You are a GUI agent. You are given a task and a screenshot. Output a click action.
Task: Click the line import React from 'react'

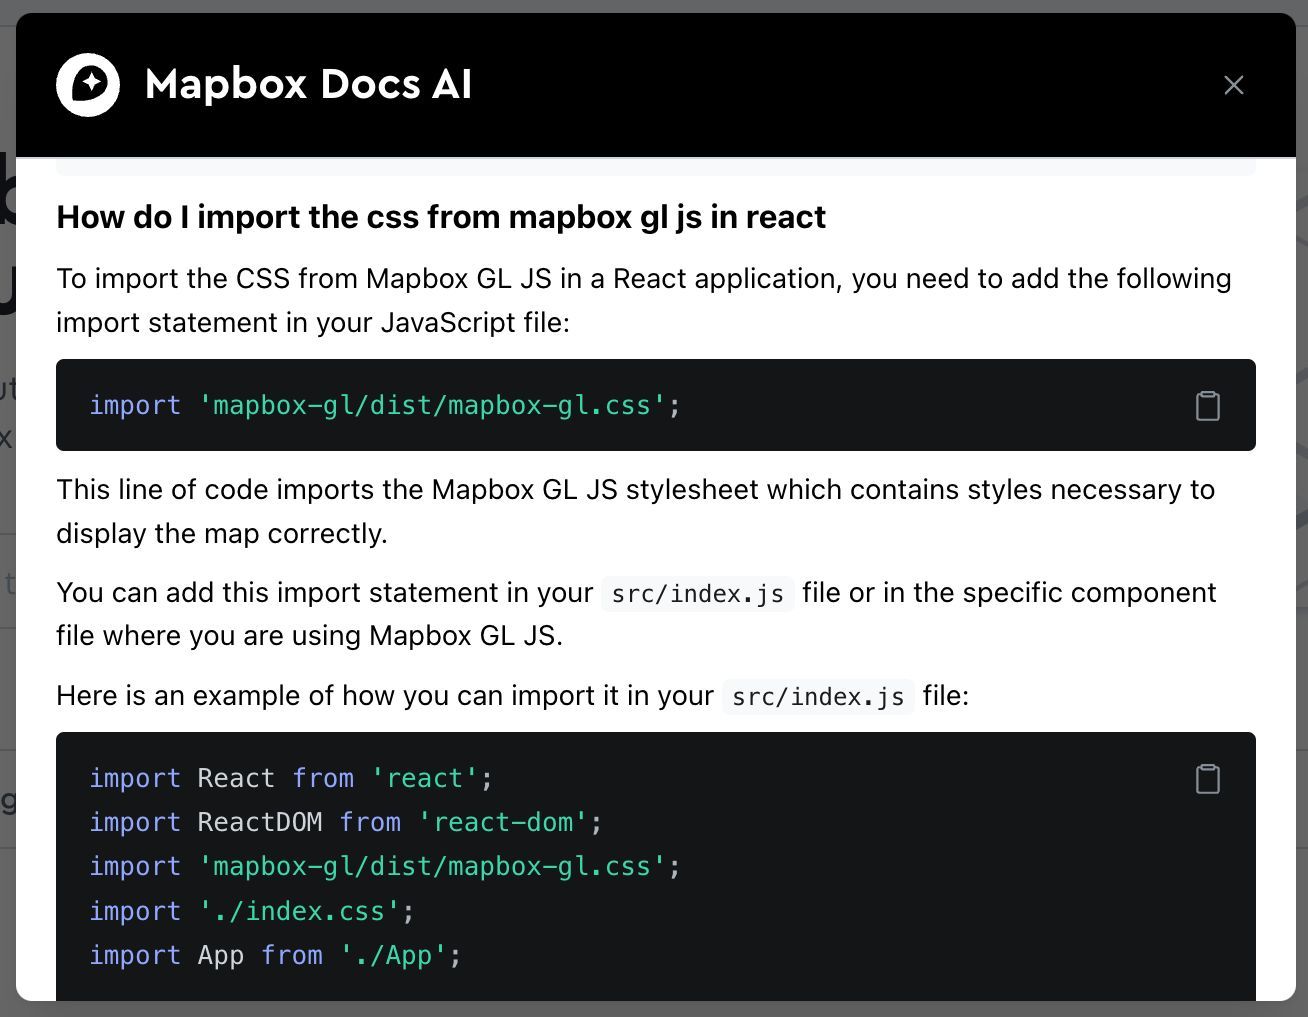[291, 778]
